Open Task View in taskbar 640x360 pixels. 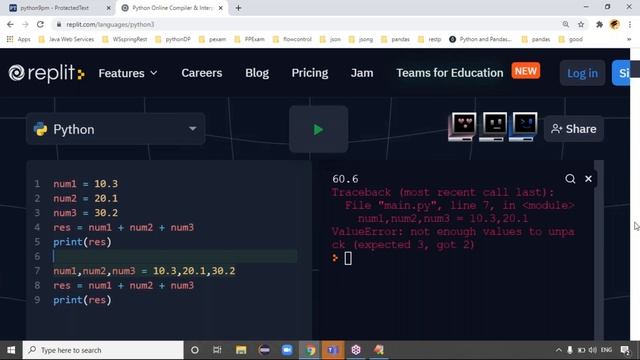[x=217, y=350]
